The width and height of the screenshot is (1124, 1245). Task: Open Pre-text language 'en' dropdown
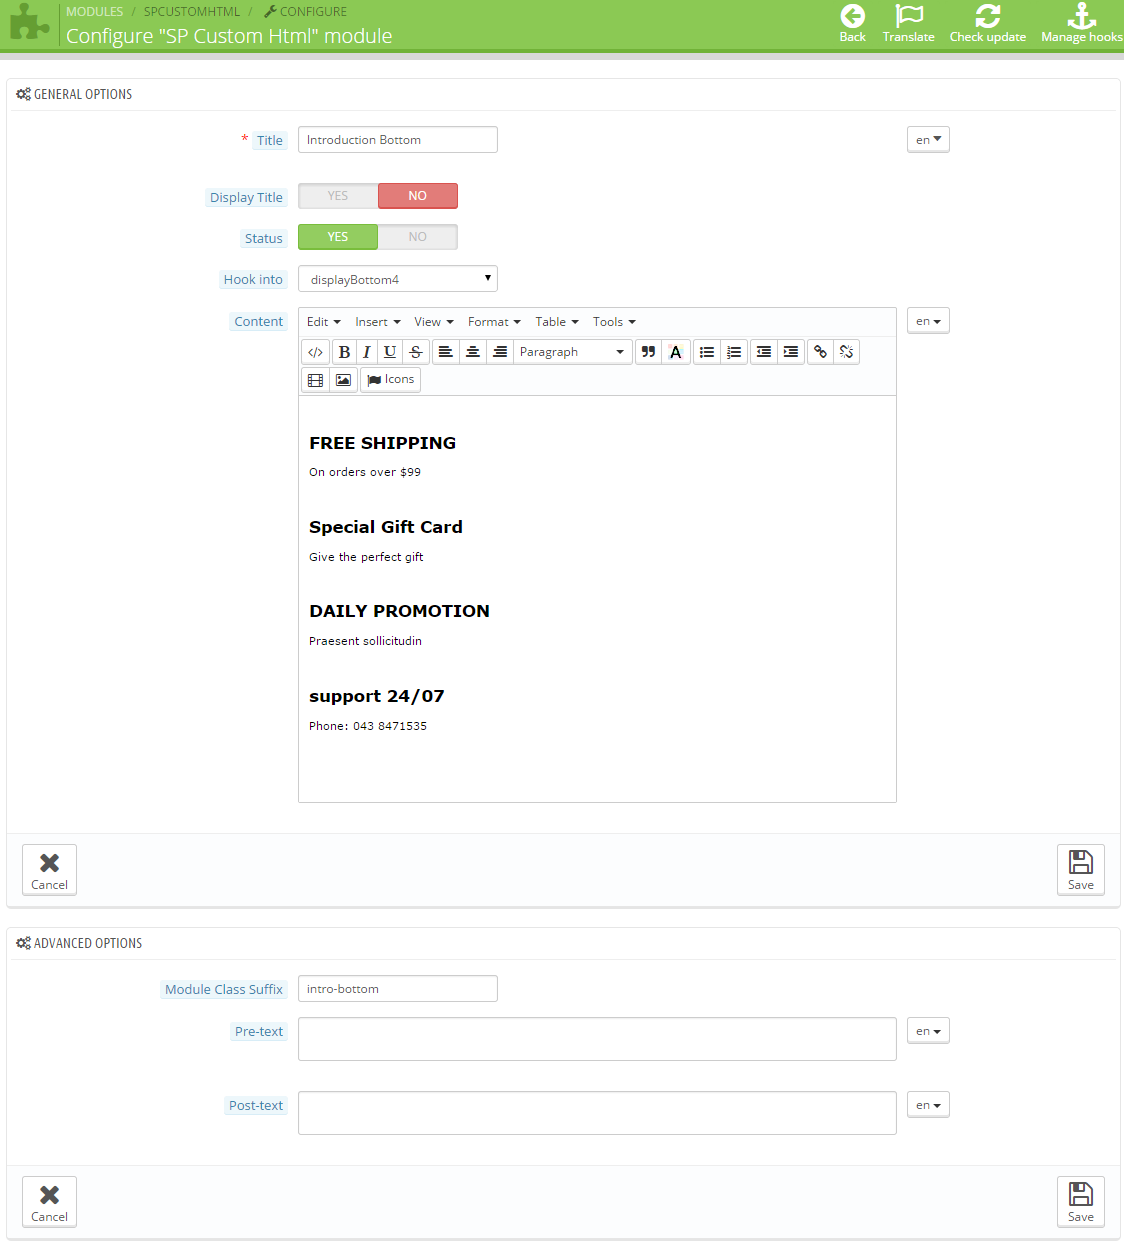point(928,1031)
